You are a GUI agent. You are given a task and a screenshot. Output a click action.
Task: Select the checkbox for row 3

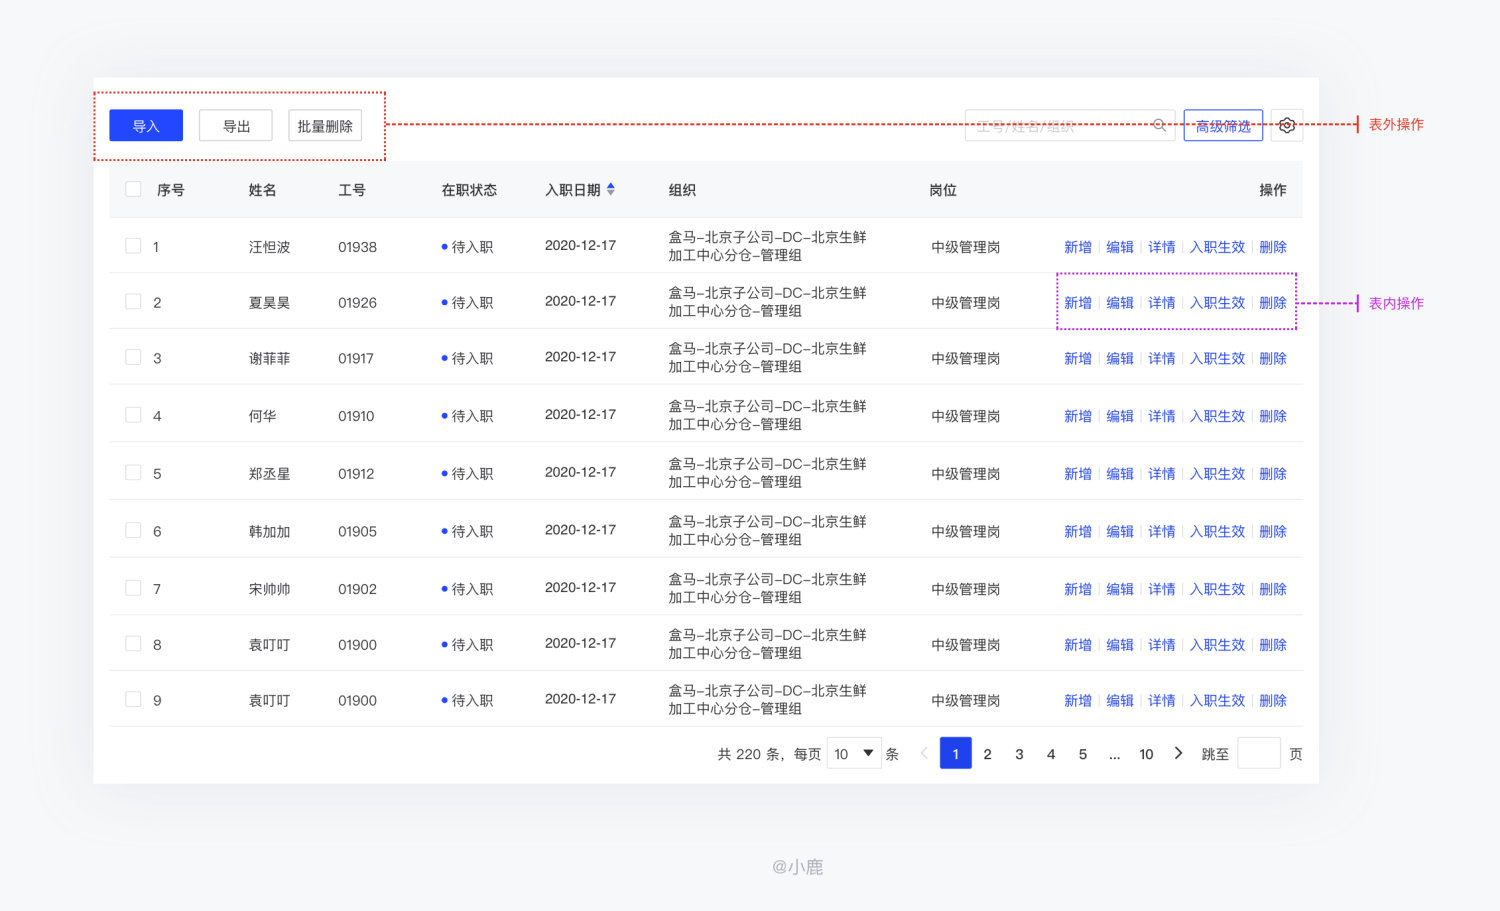click(x=133, y=357)
